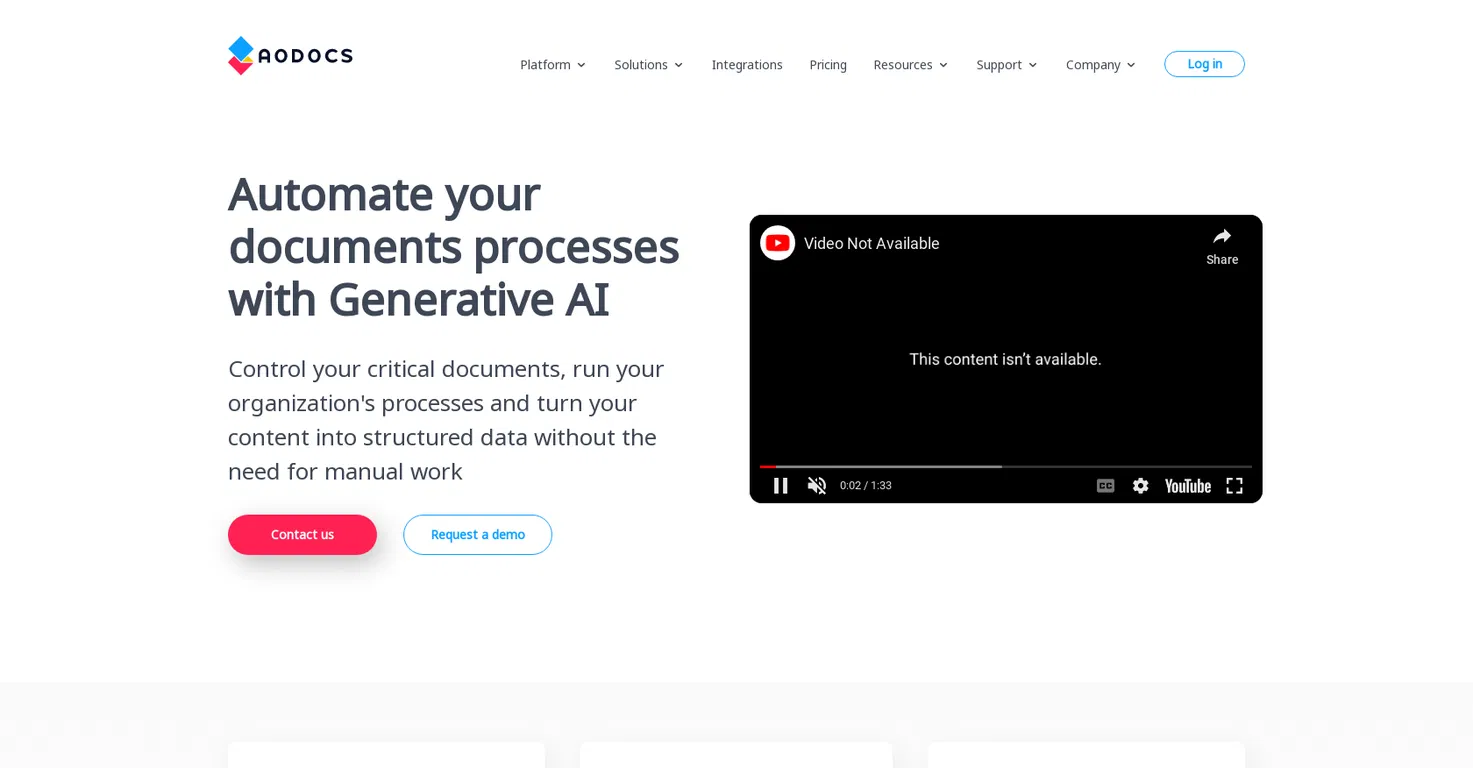Open the Resources menu
The image size is (1473, 768).
pos(903,65)
